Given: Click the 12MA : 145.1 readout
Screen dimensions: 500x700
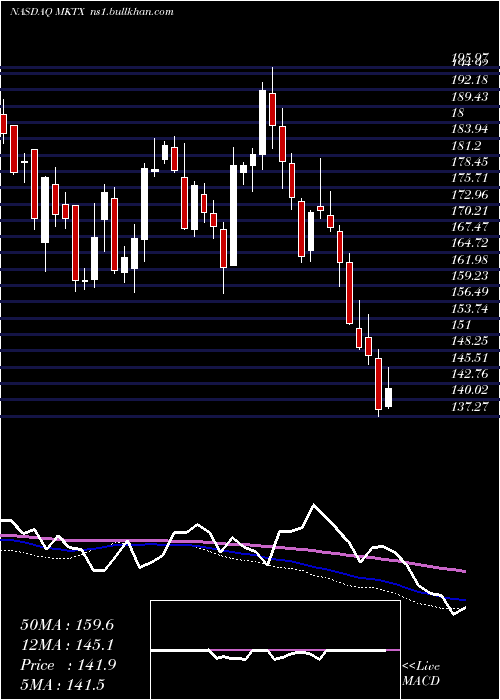Looking at the screenshot, I should tap(67, 645).
